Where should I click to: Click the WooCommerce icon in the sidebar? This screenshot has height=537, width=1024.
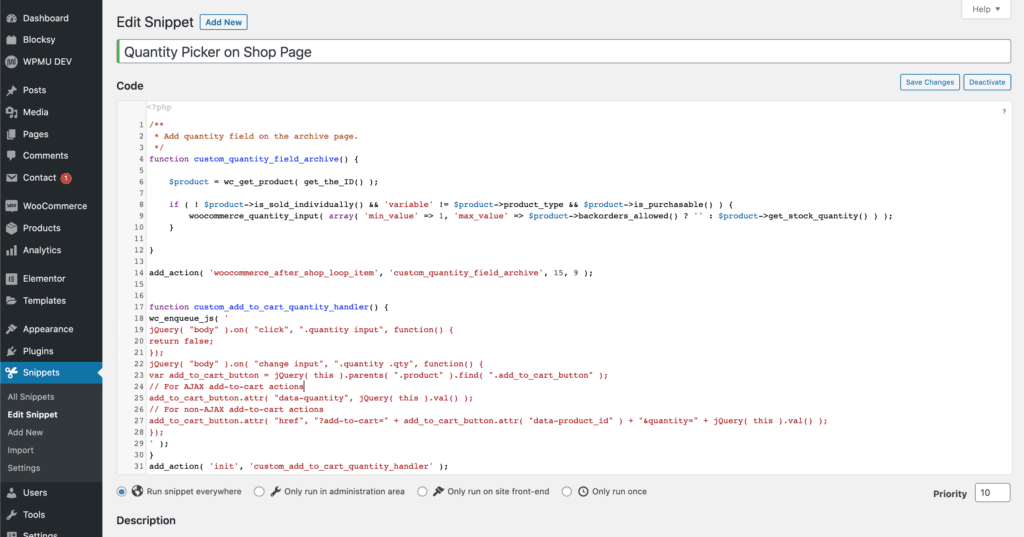pyautogui.click(x=11, y=206)
